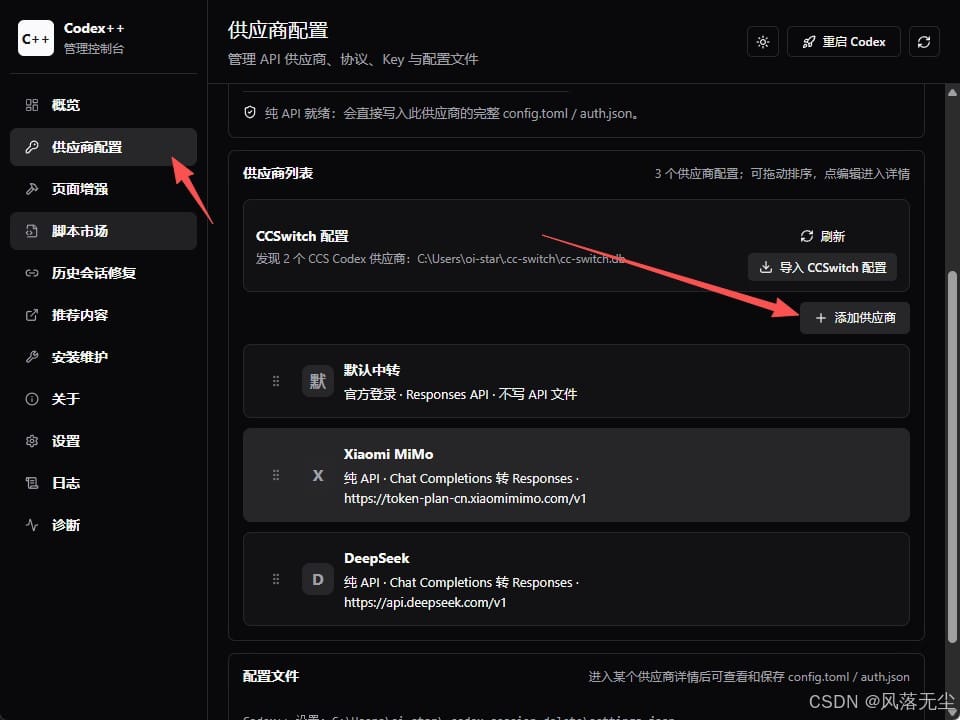The height and width of the screenshot is (720, 960).
Task: Click the gear icon beside 设置
Action: (32, 441)
